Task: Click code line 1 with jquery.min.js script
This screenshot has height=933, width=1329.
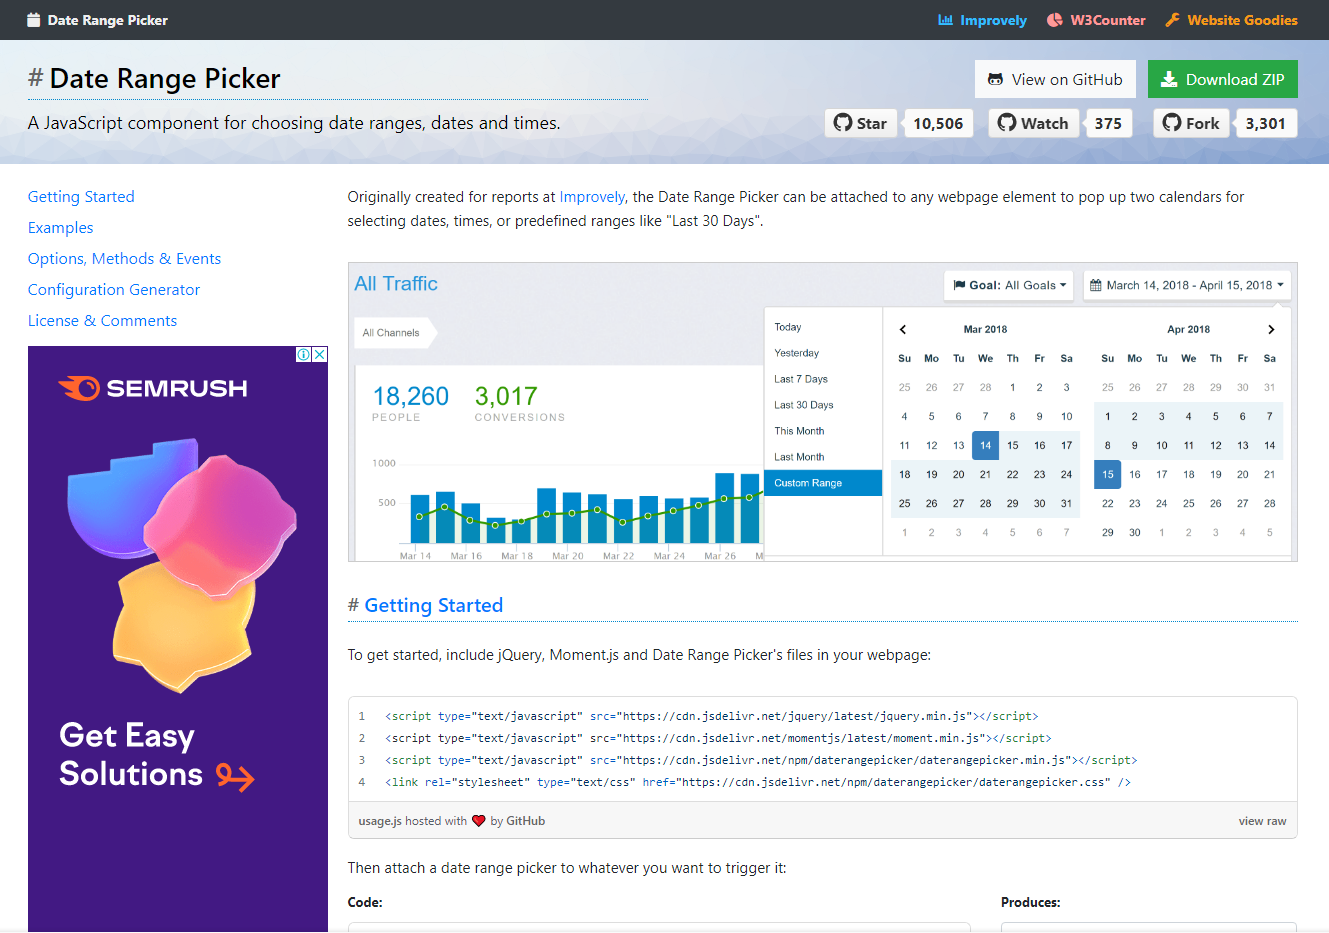Action: pyautogui.click(x=711, y=716)
